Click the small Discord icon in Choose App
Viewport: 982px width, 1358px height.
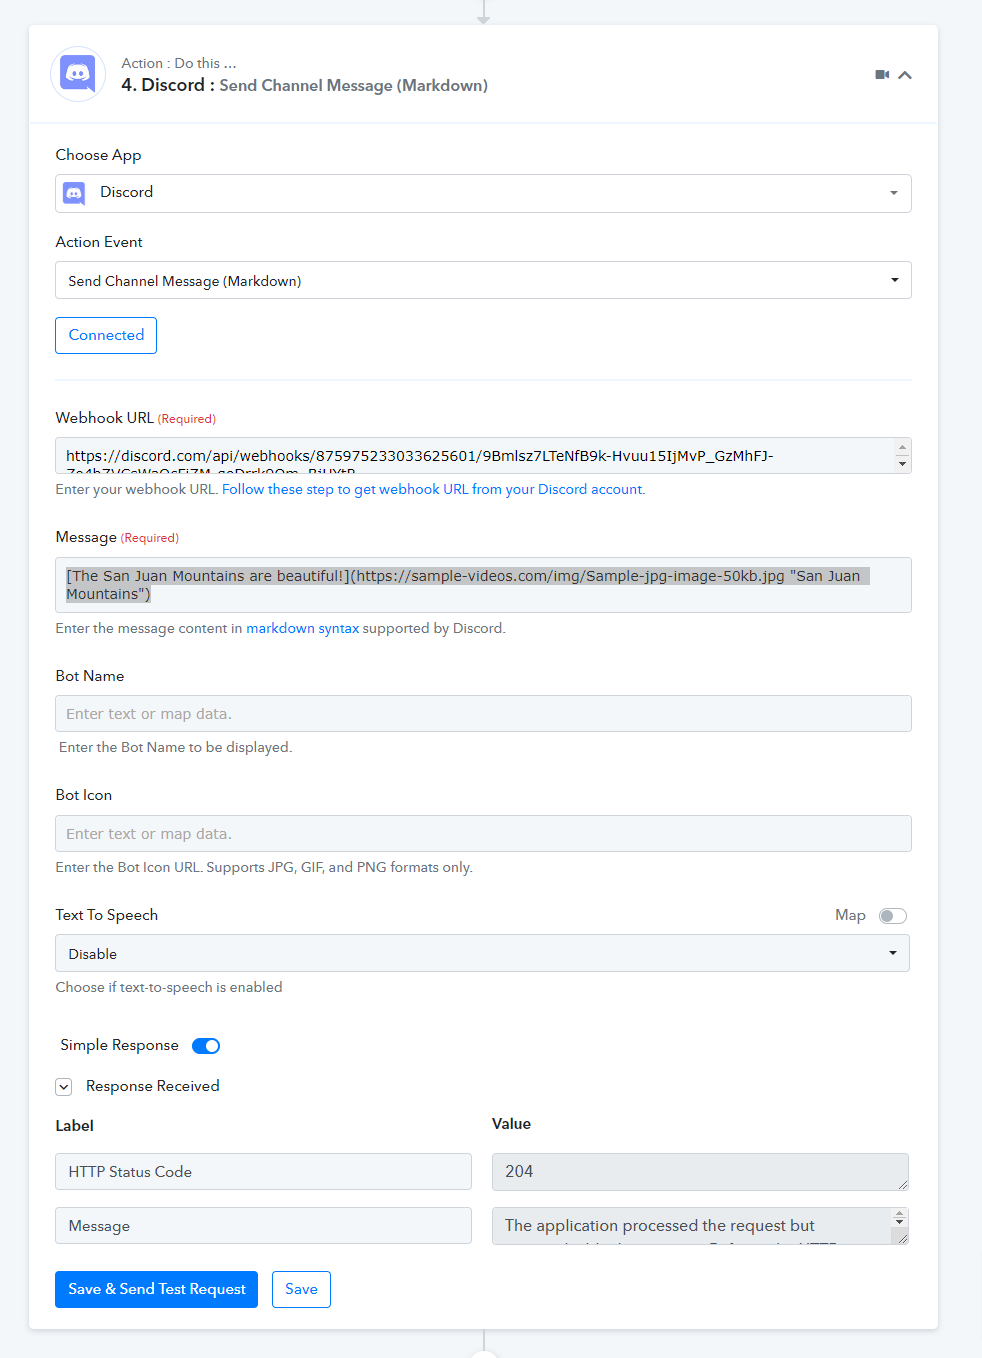point(74,193)
